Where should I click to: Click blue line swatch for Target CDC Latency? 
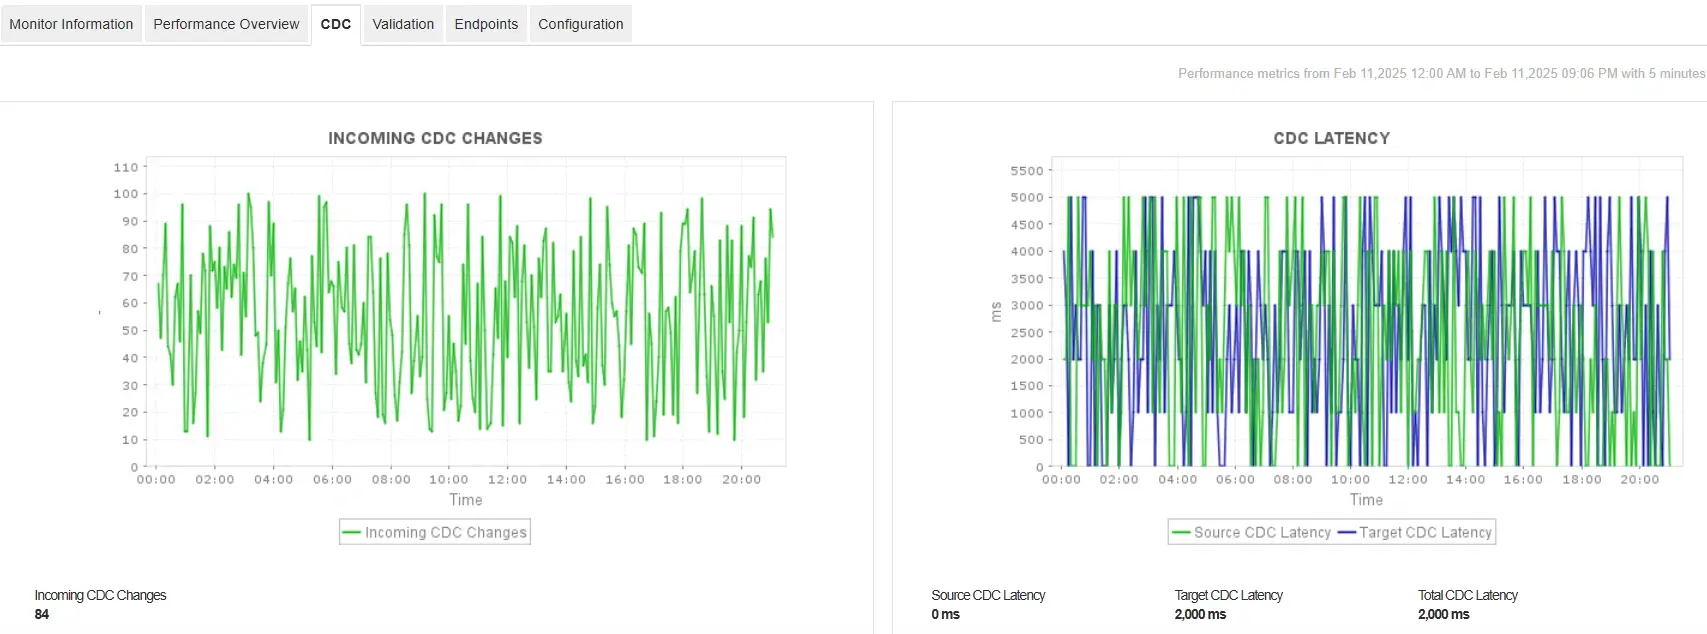pos(1347,532)
